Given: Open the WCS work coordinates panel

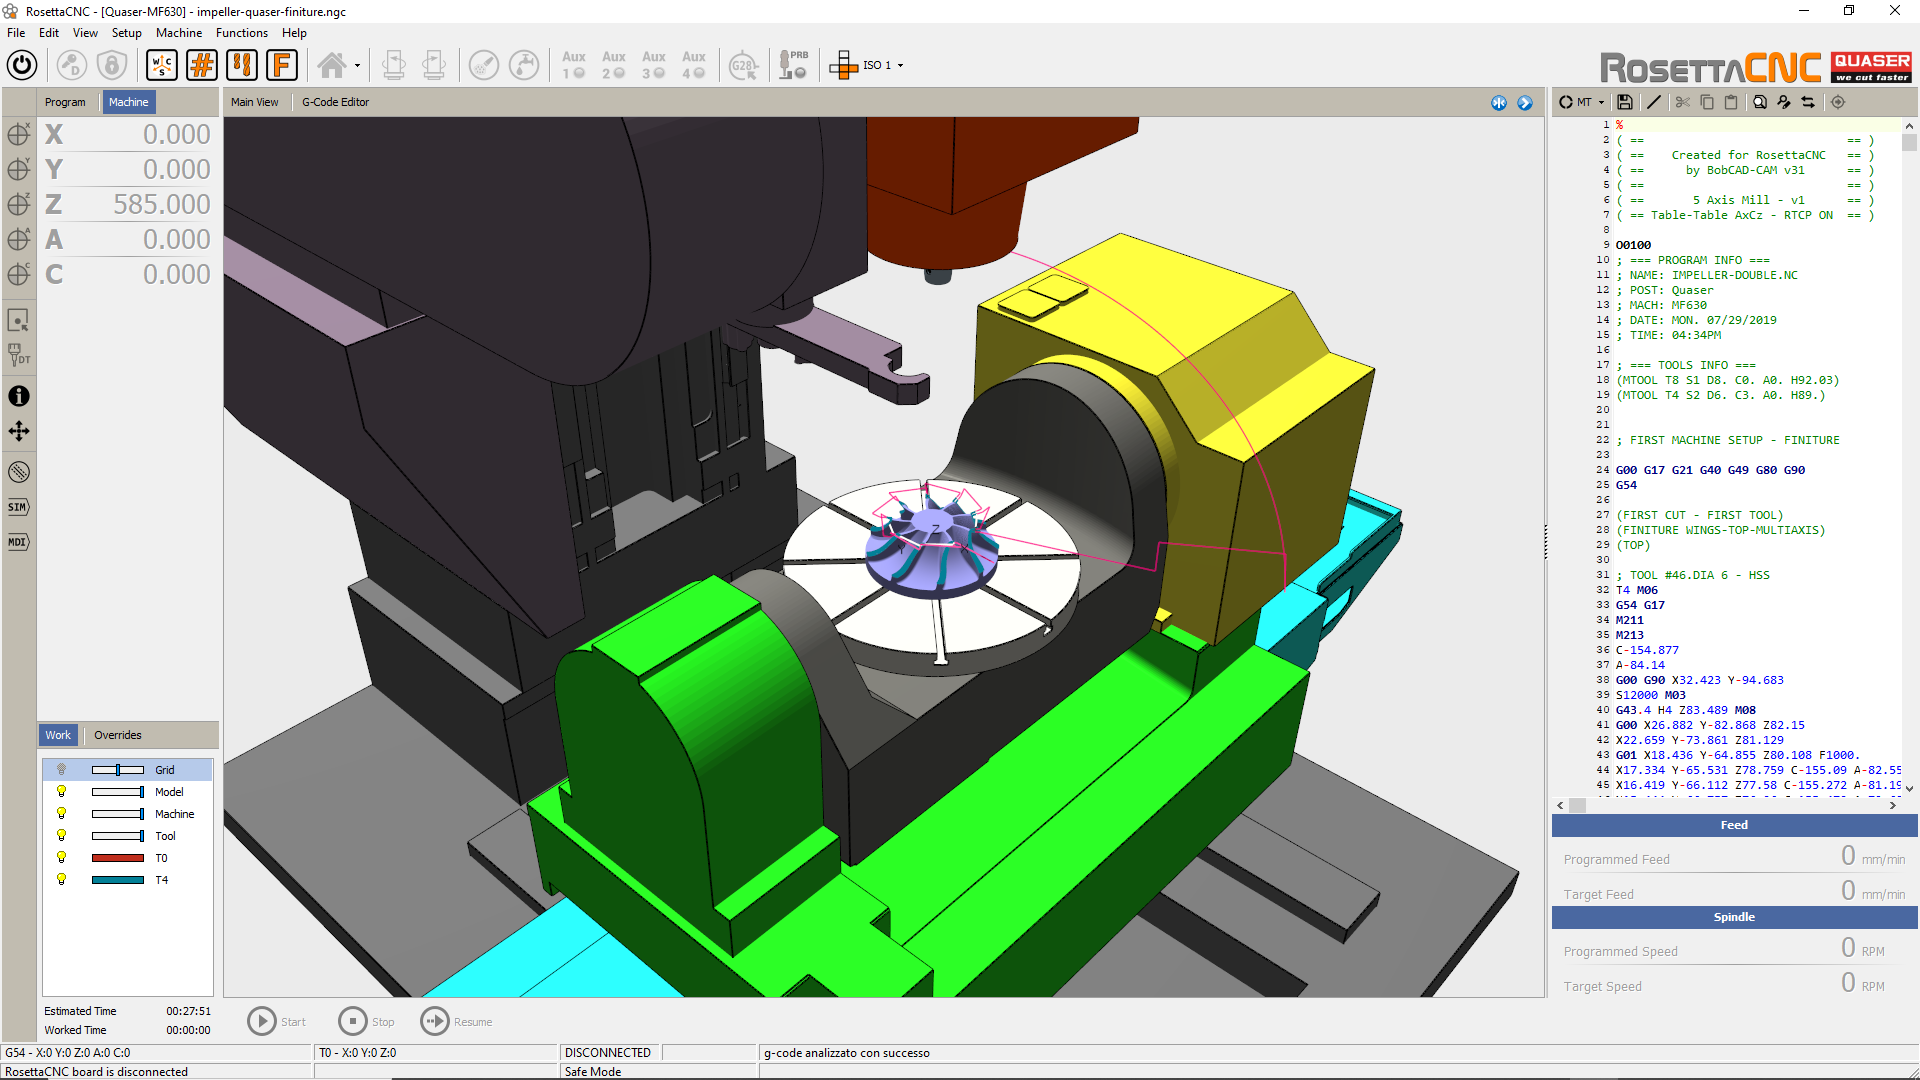Looking at the screenshot, I should click(x=162, y=65).
